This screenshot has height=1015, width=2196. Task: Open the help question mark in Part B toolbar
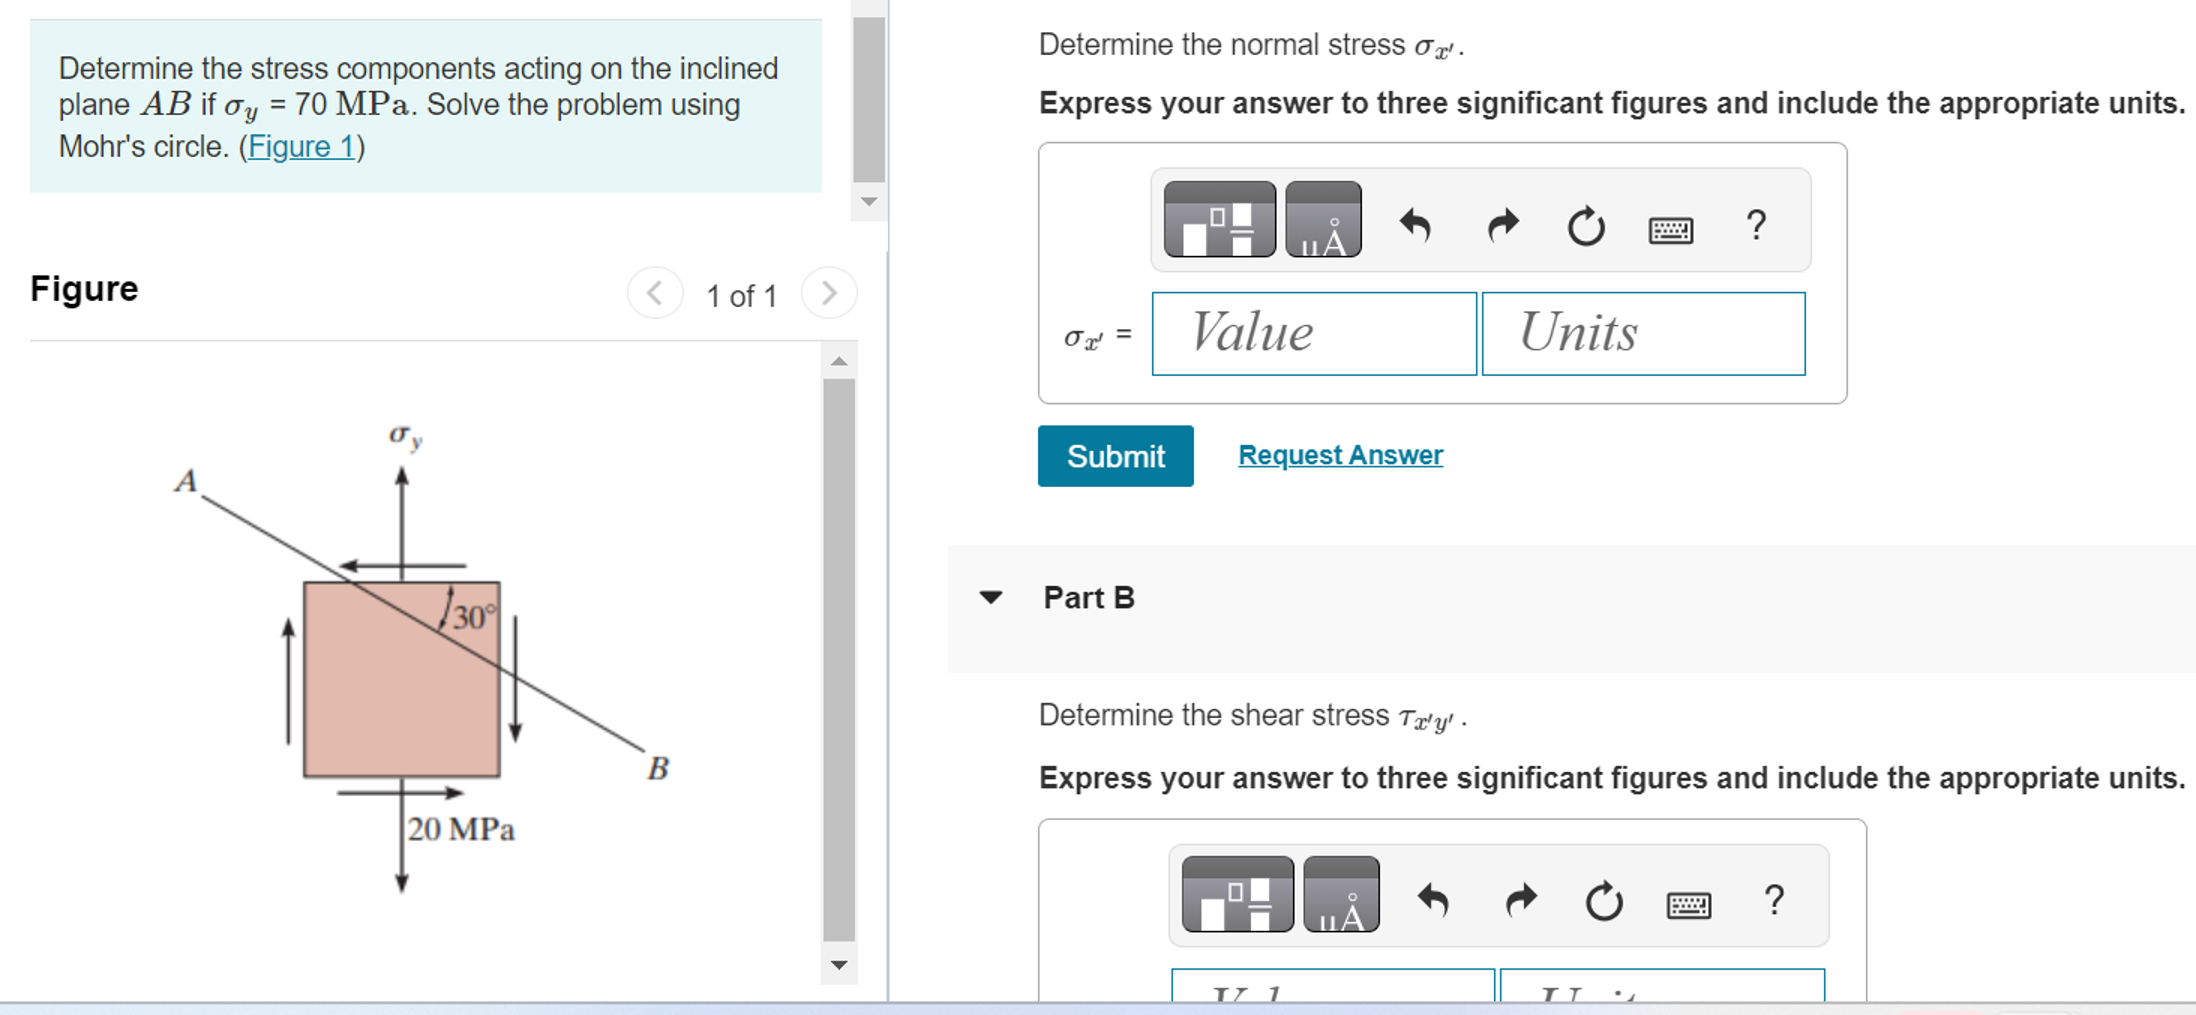(1774, 897)
